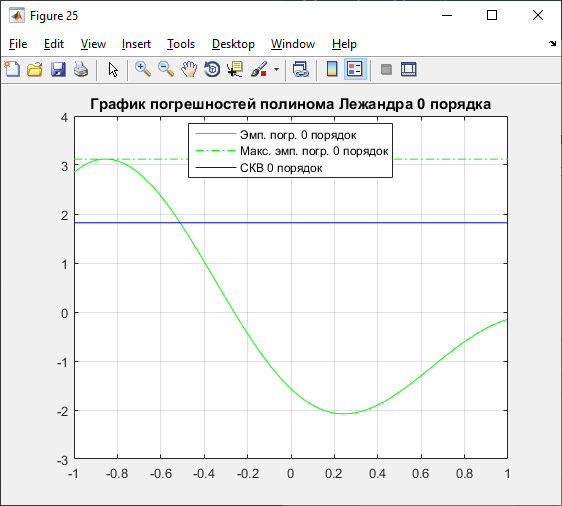The height and width of the screenshot is (506, 562).
Task: Turn on the Data Cursor tool
Action: (235, 69)
